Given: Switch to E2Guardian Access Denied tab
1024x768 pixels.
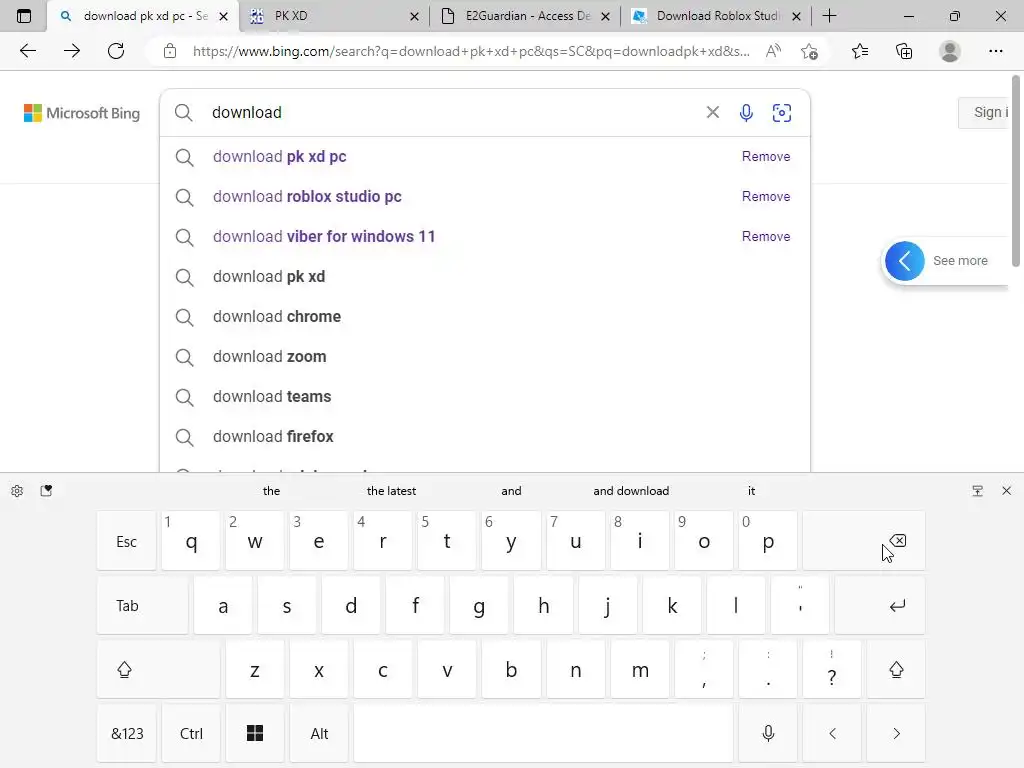Looking at the screenshot, I should point(526,16).
